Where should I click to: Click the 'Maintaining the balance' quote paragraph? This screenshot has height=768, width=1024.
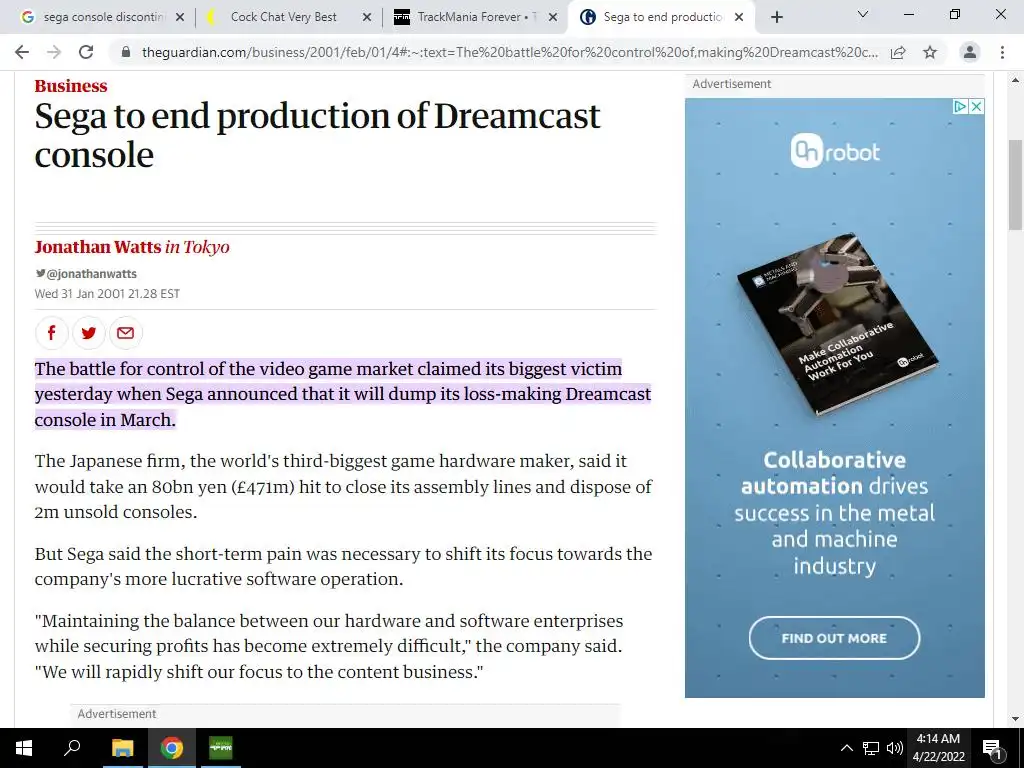tap(329, 646)
